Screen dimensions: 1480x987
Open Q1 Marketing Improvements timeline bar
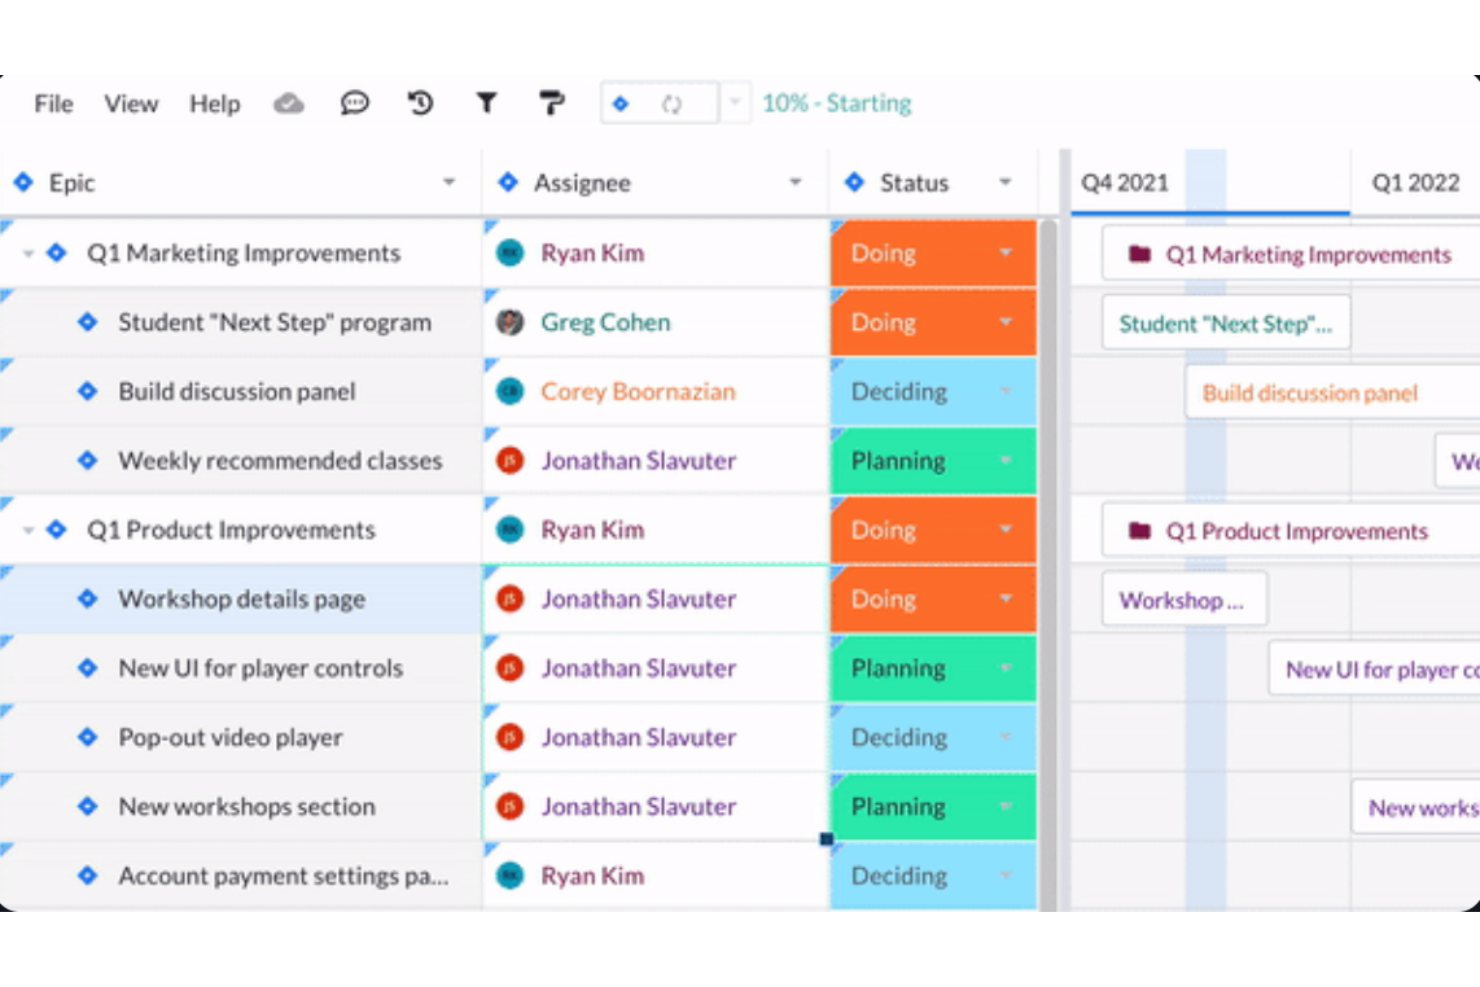1290,254
